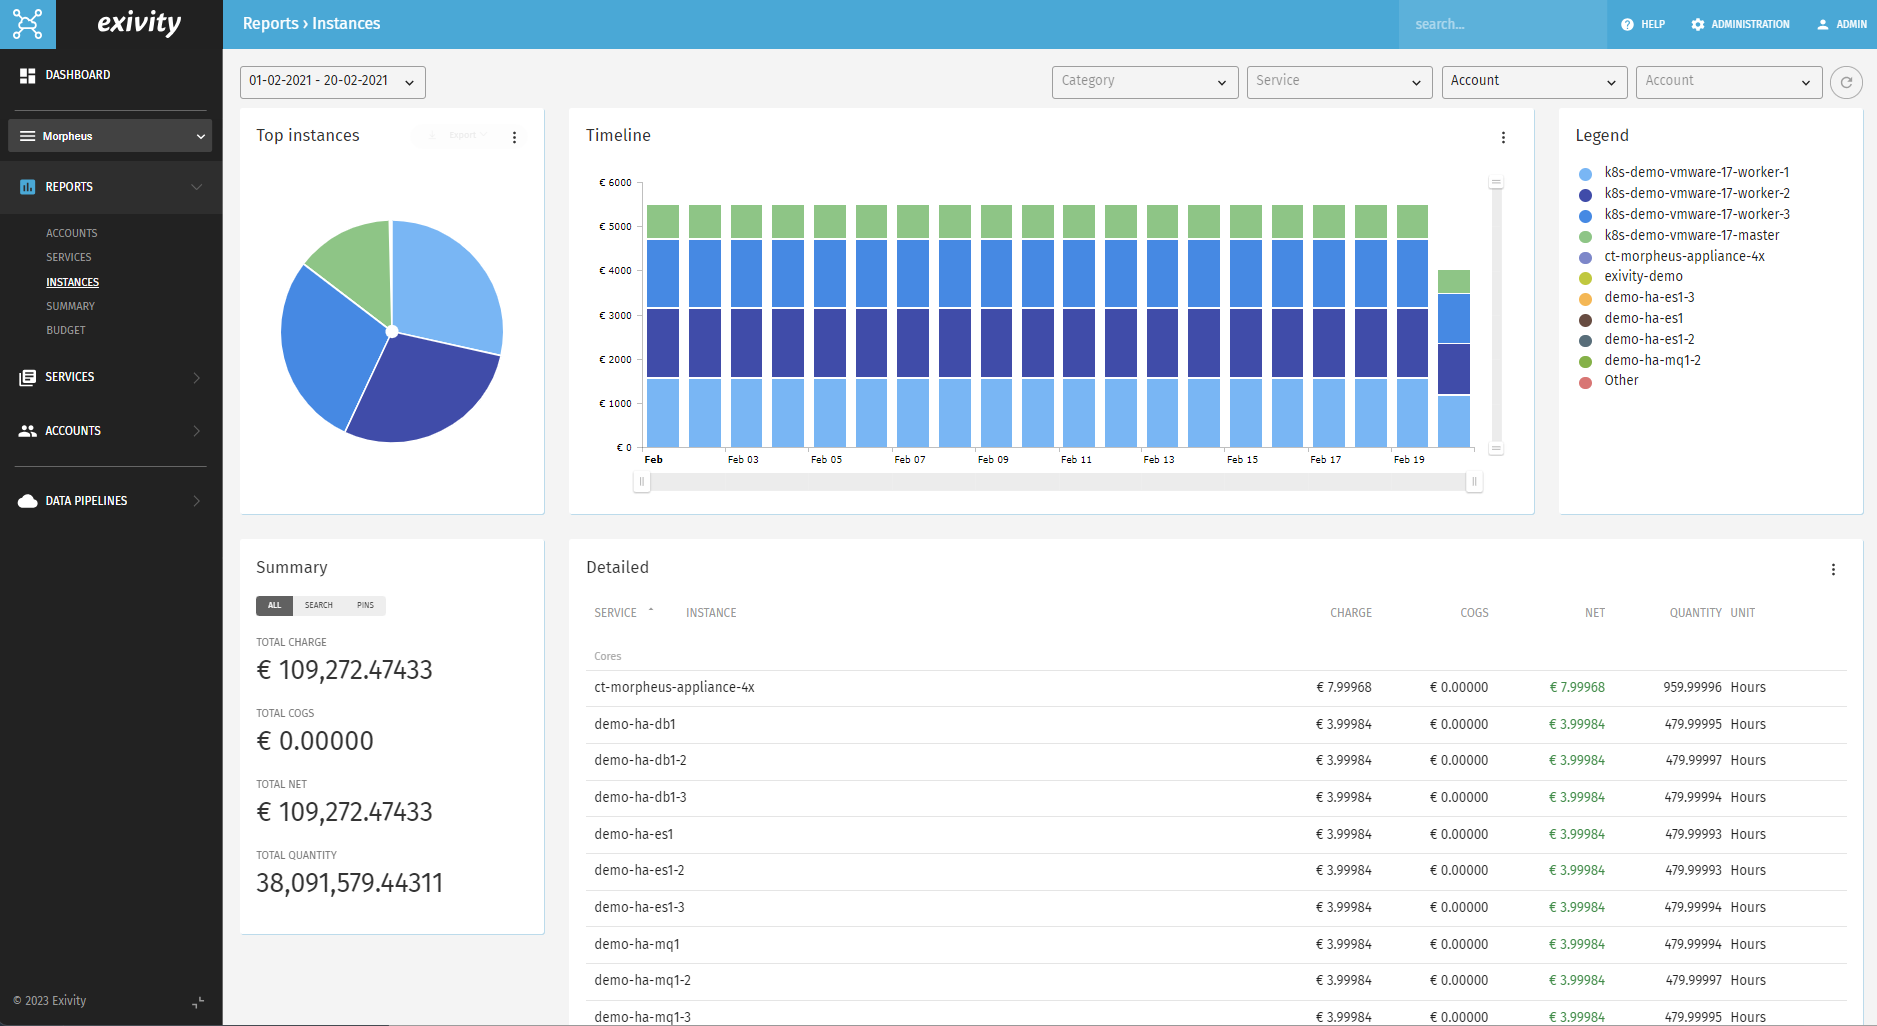The width and height of the screenshot is (1877, 1026).
Task: Select the PINS tab in Summary
Action: point(366,606)
